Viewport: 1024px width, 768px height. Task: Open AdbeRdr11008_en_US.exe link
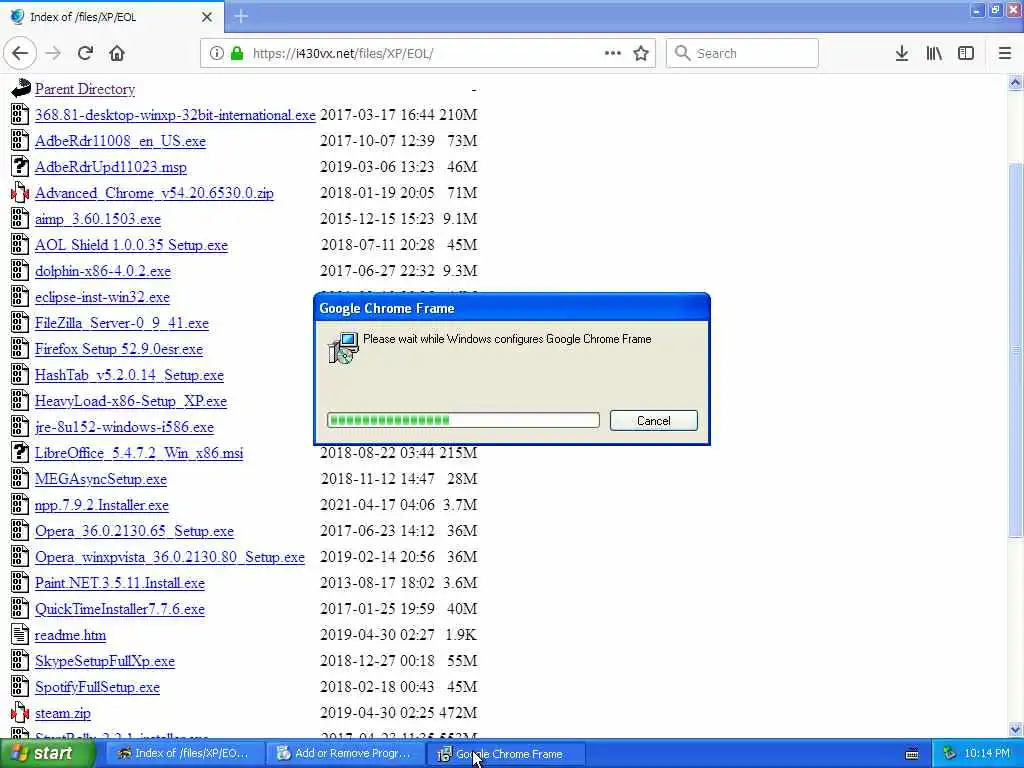(x=120, y=141)
